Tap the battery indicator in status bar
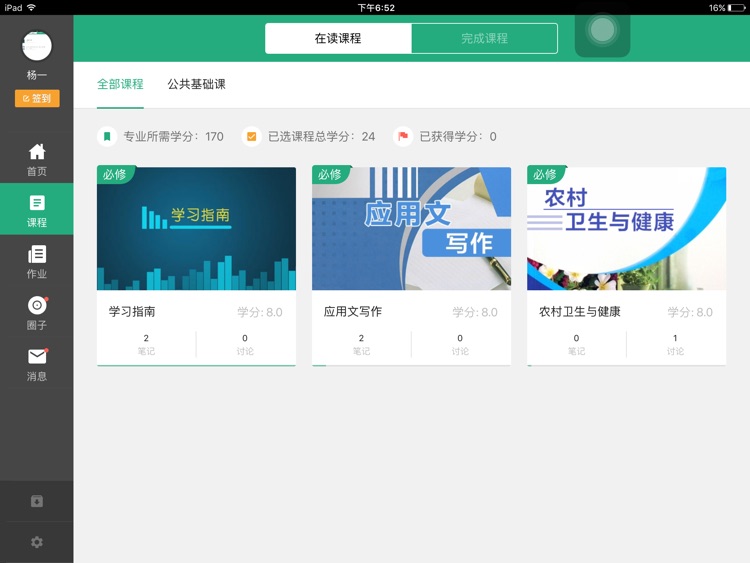750x563 pixels. point(736,8)
